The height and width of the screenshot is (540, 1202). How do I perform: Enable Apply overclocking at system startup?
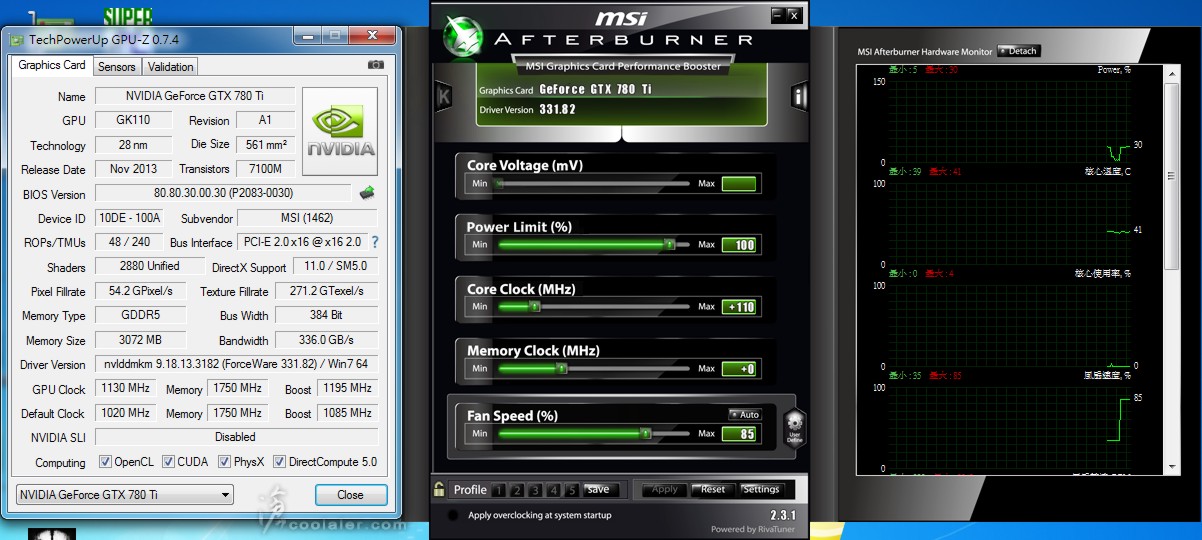pos(454,515)
